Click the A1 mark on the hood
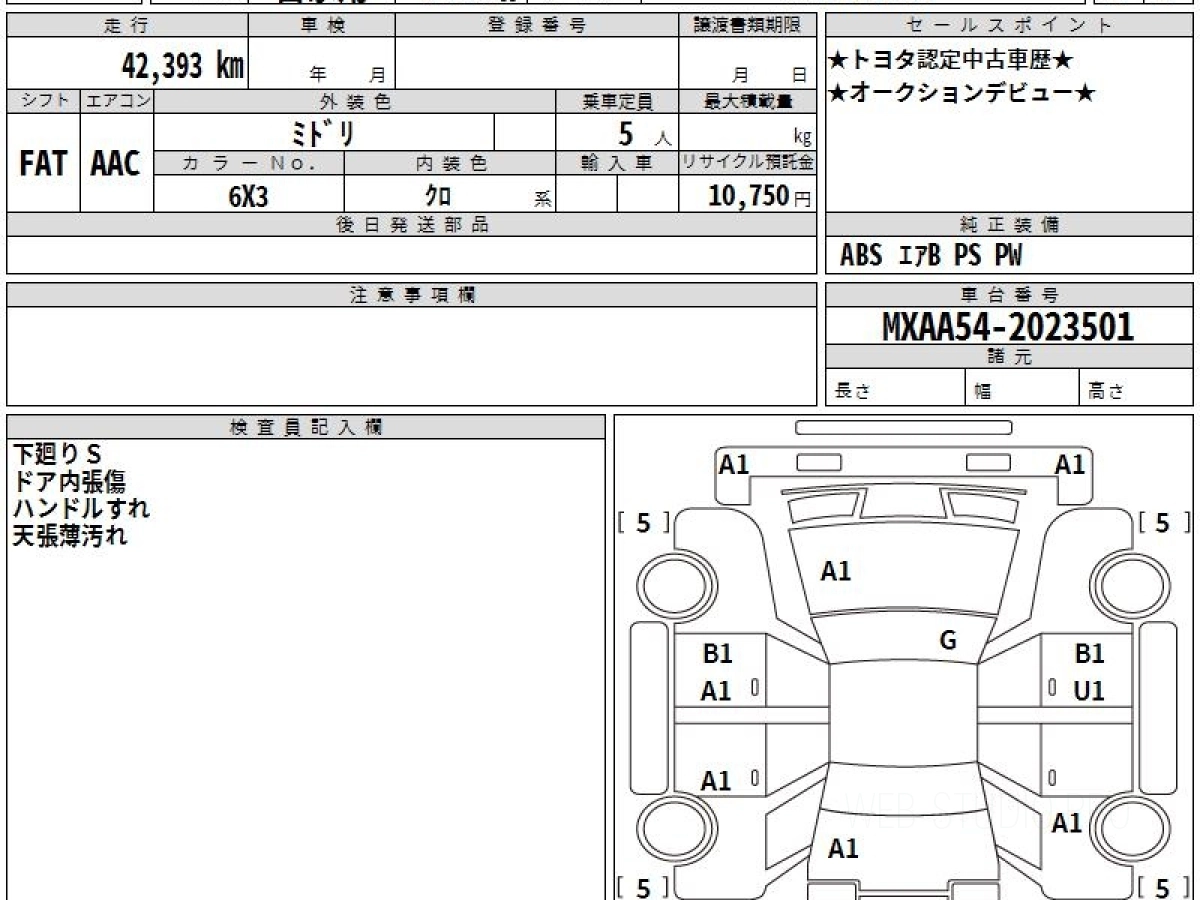Screen dimensions: 1200x900 [x=836, y=572]
